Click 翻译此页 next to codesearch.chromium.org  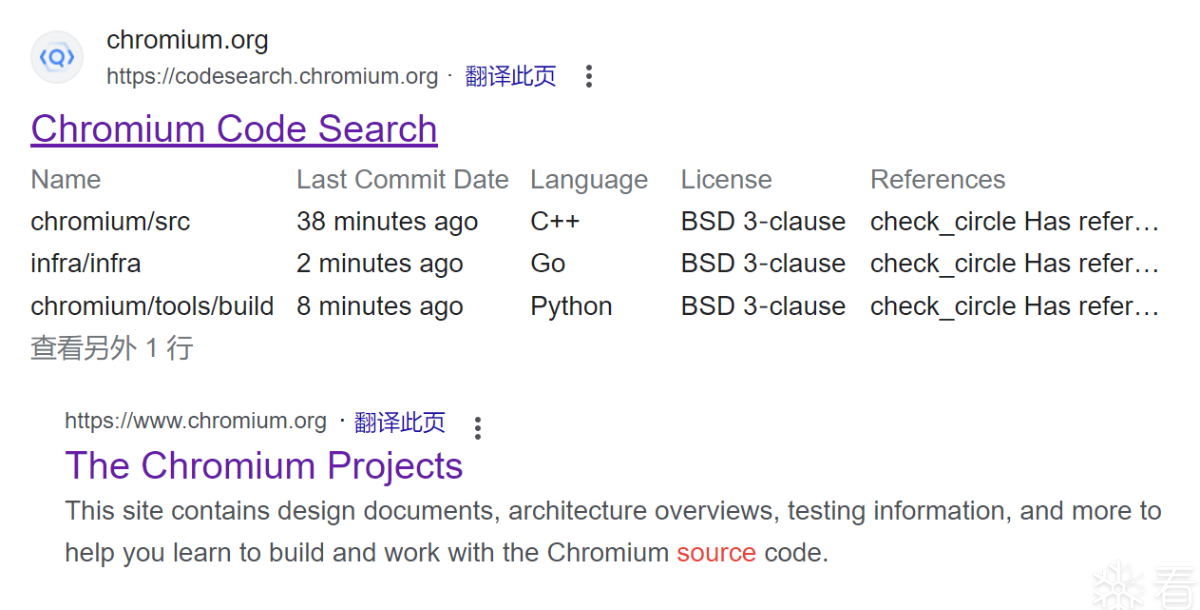pos(510,76)
